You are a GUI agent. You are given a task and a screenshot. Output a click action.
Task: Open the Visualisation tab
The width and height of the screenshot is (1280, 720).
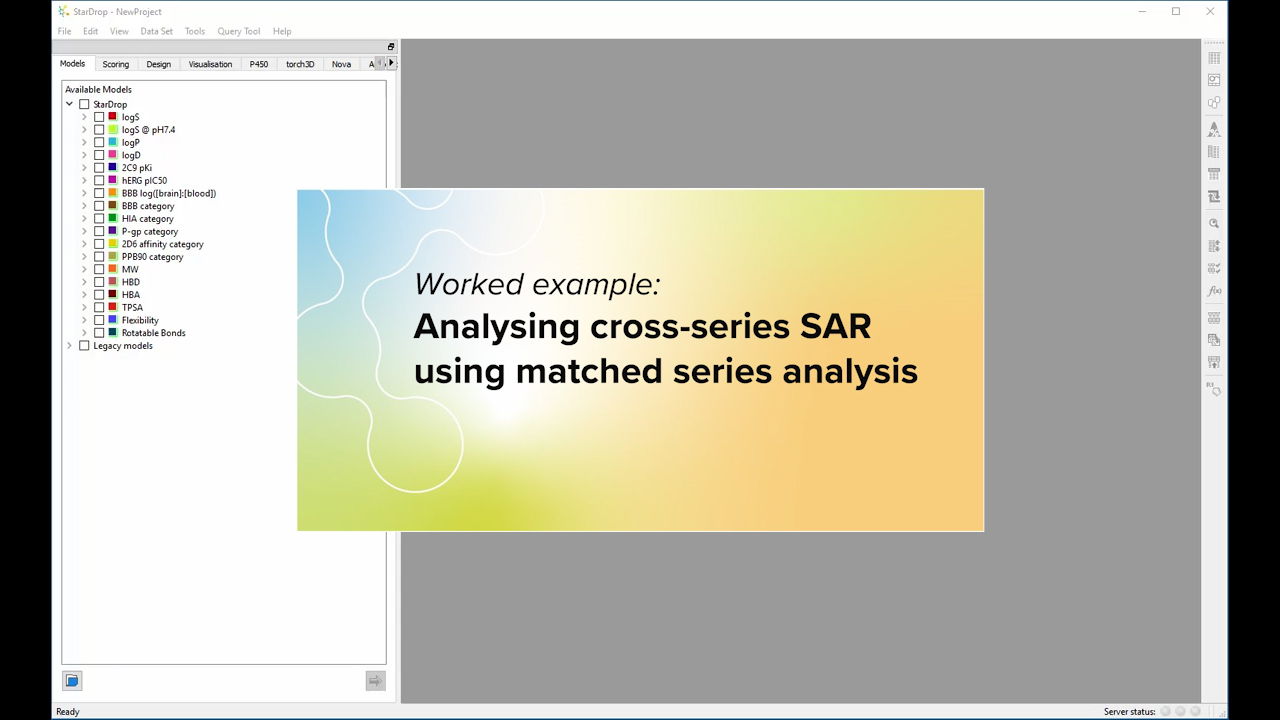[x=210, y=64]
